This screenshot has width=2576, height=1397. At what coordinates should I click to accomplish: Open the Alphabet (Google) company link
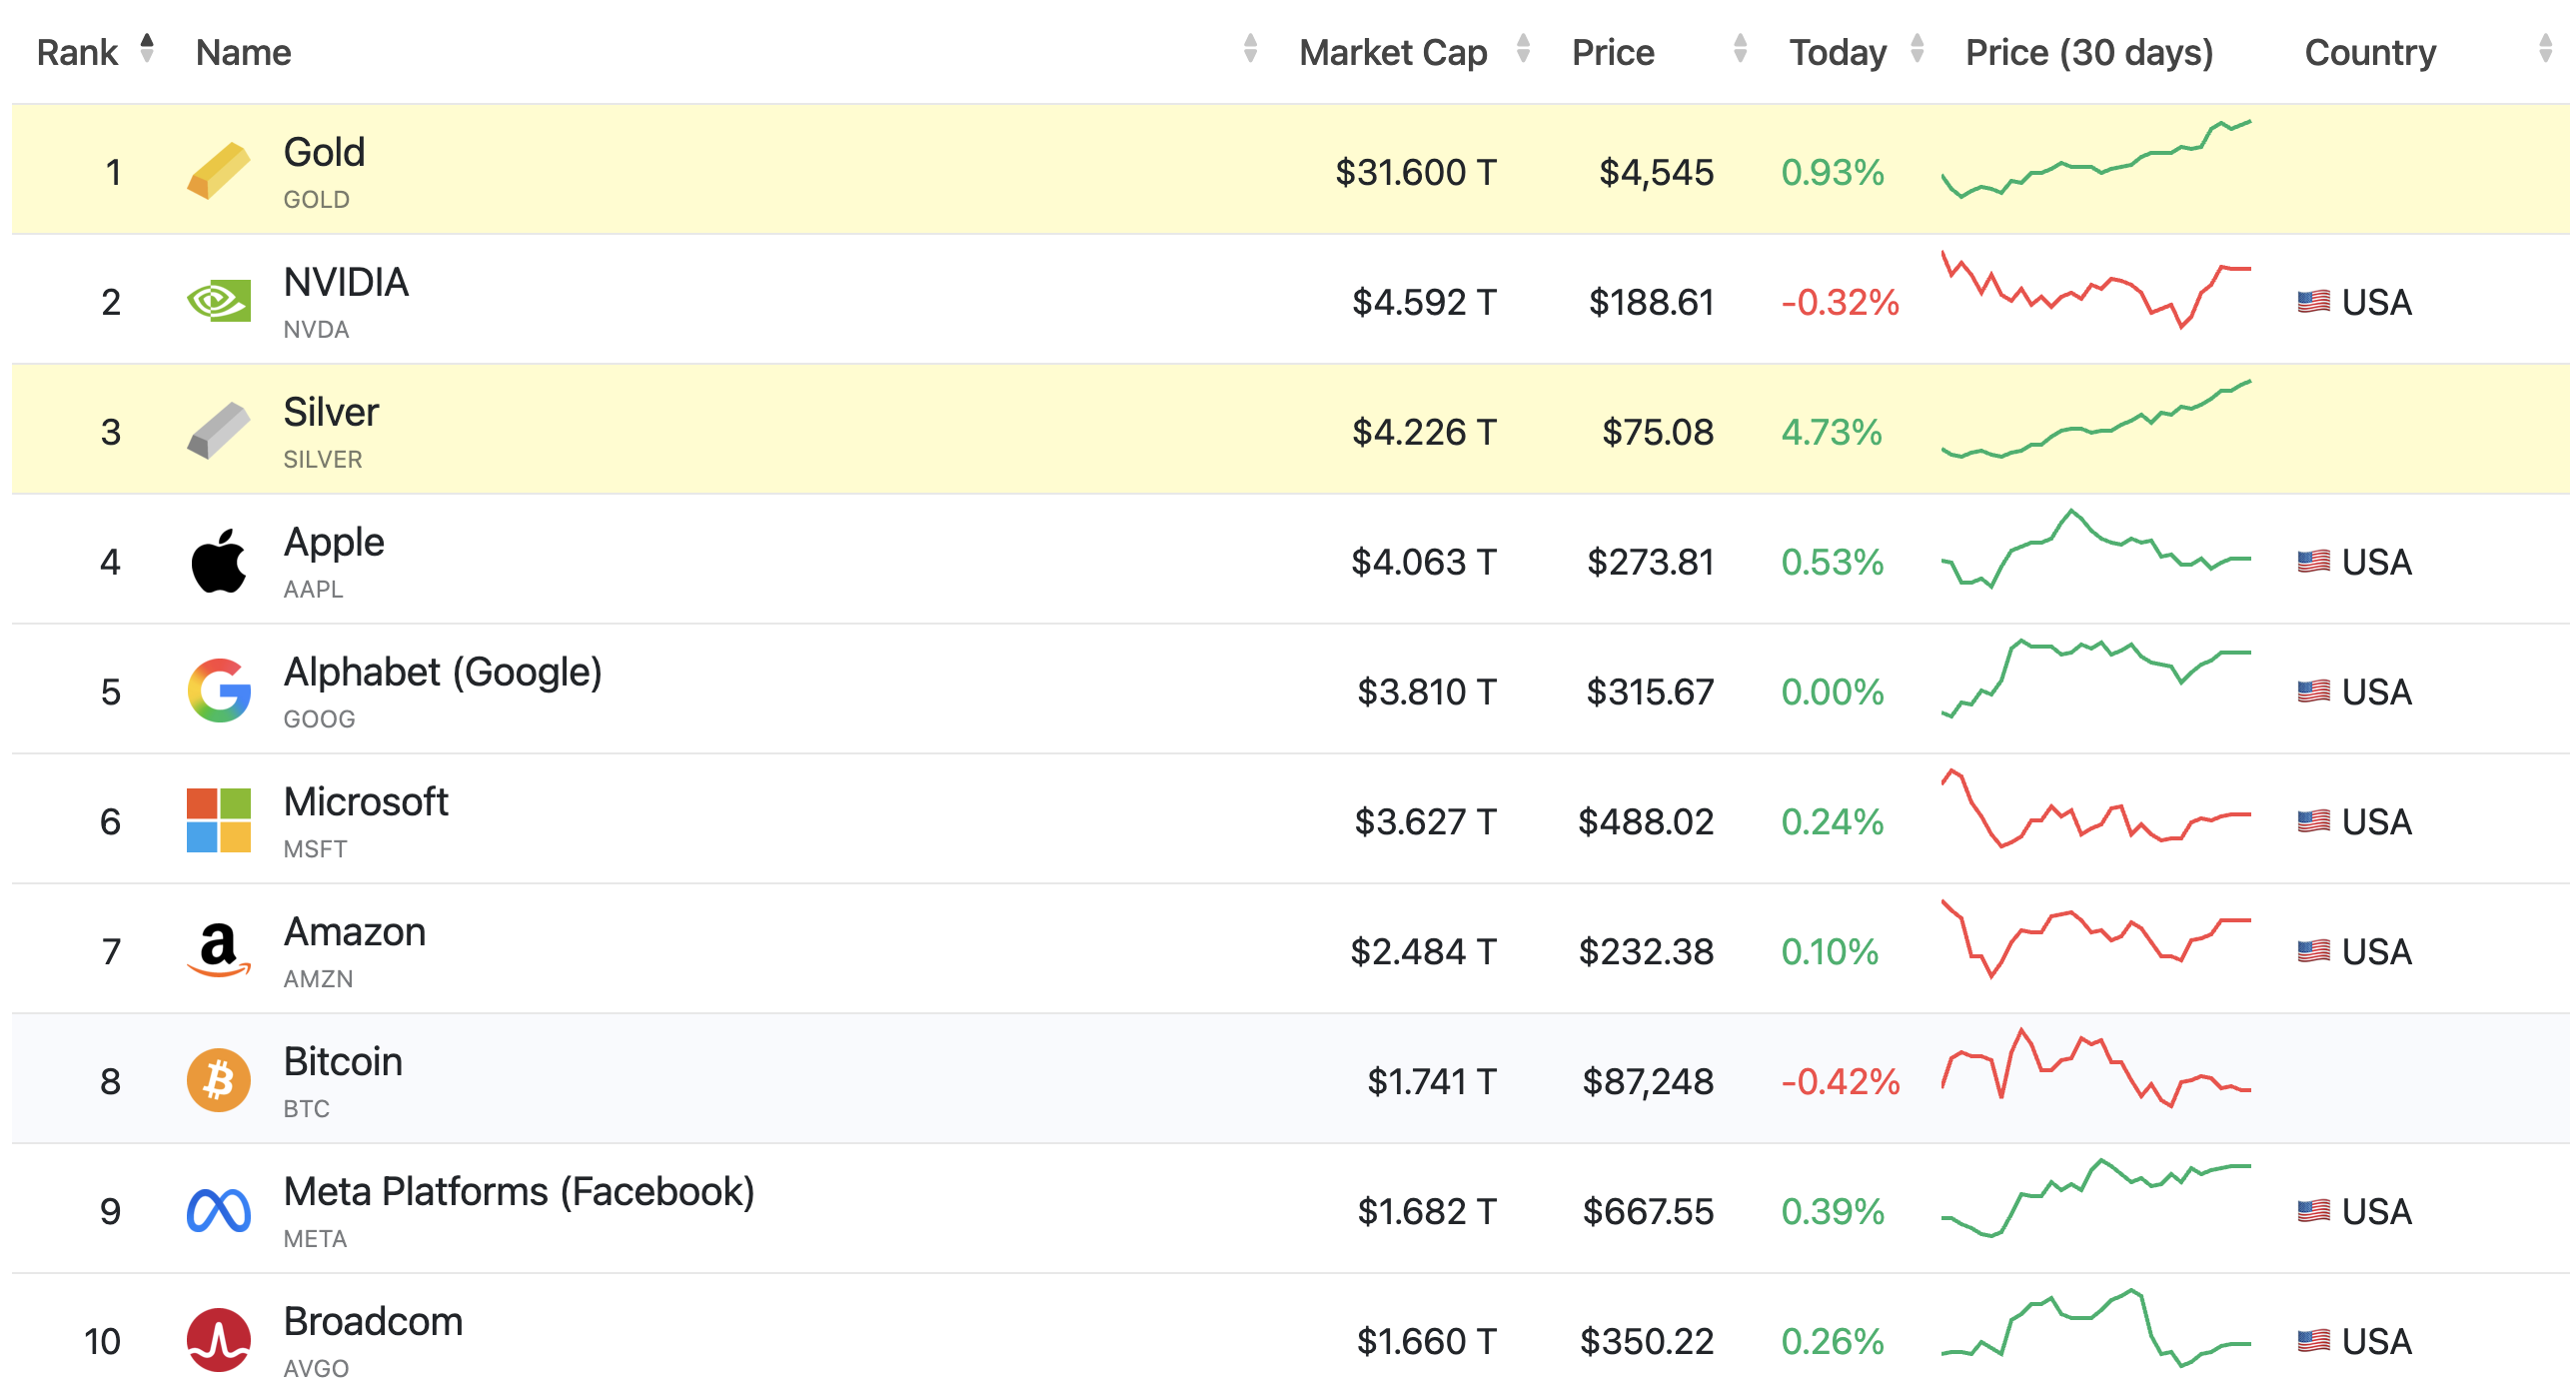click(442, 672)
